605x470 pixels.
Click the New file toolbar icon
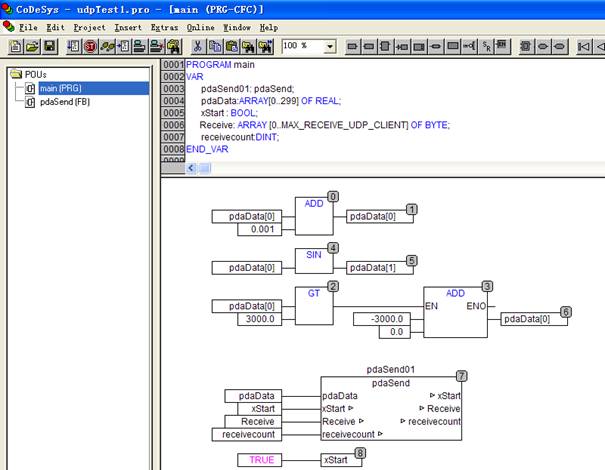(x=16, y=46)
